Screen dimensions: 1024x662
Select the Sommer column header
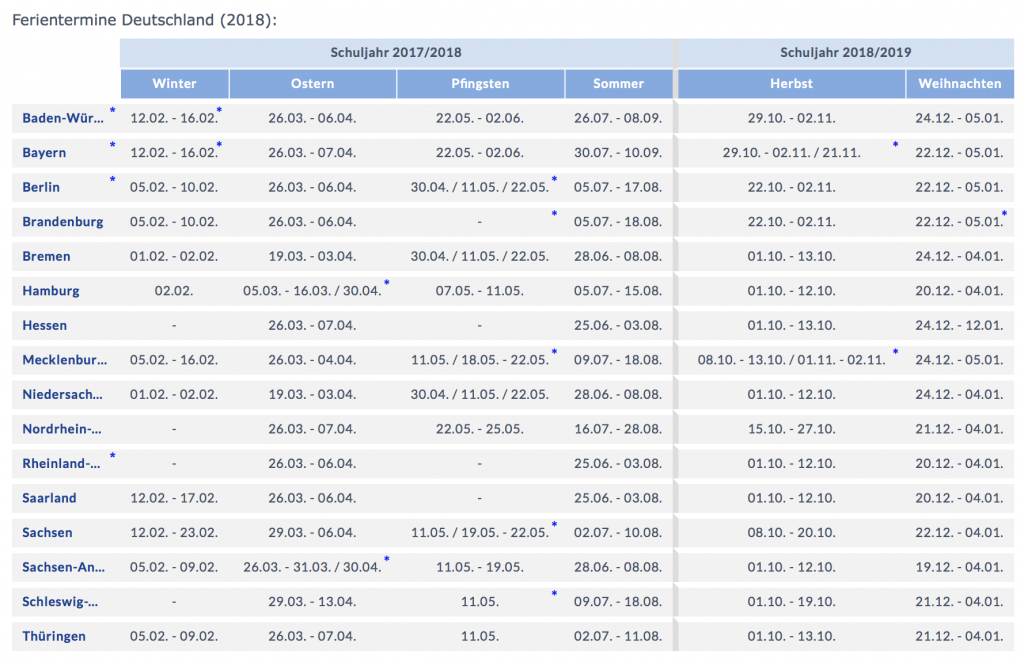tap(618, 84)
